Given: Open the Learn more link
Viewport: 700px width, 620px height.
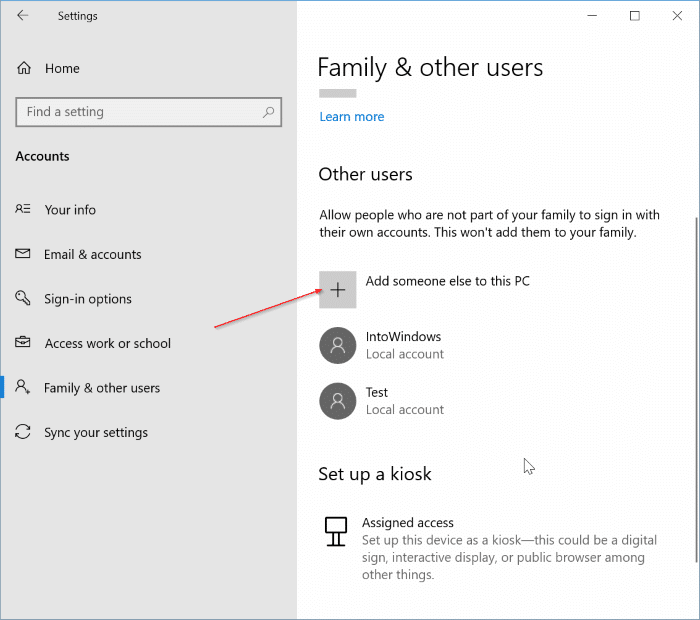Looking at the screenshot, I should pos(352,117).
